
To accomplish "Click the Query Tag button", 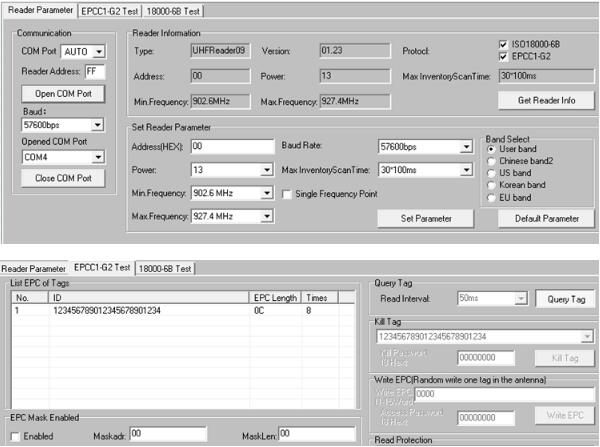I will click(x=565, y=298).
